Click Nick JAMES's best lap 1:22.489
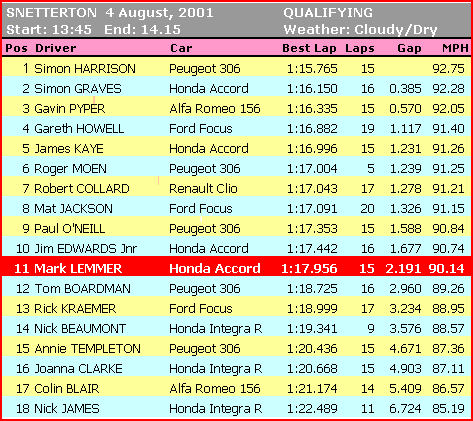Image resolution: width=473 pixels, height=421 pixels. [312, 408]
